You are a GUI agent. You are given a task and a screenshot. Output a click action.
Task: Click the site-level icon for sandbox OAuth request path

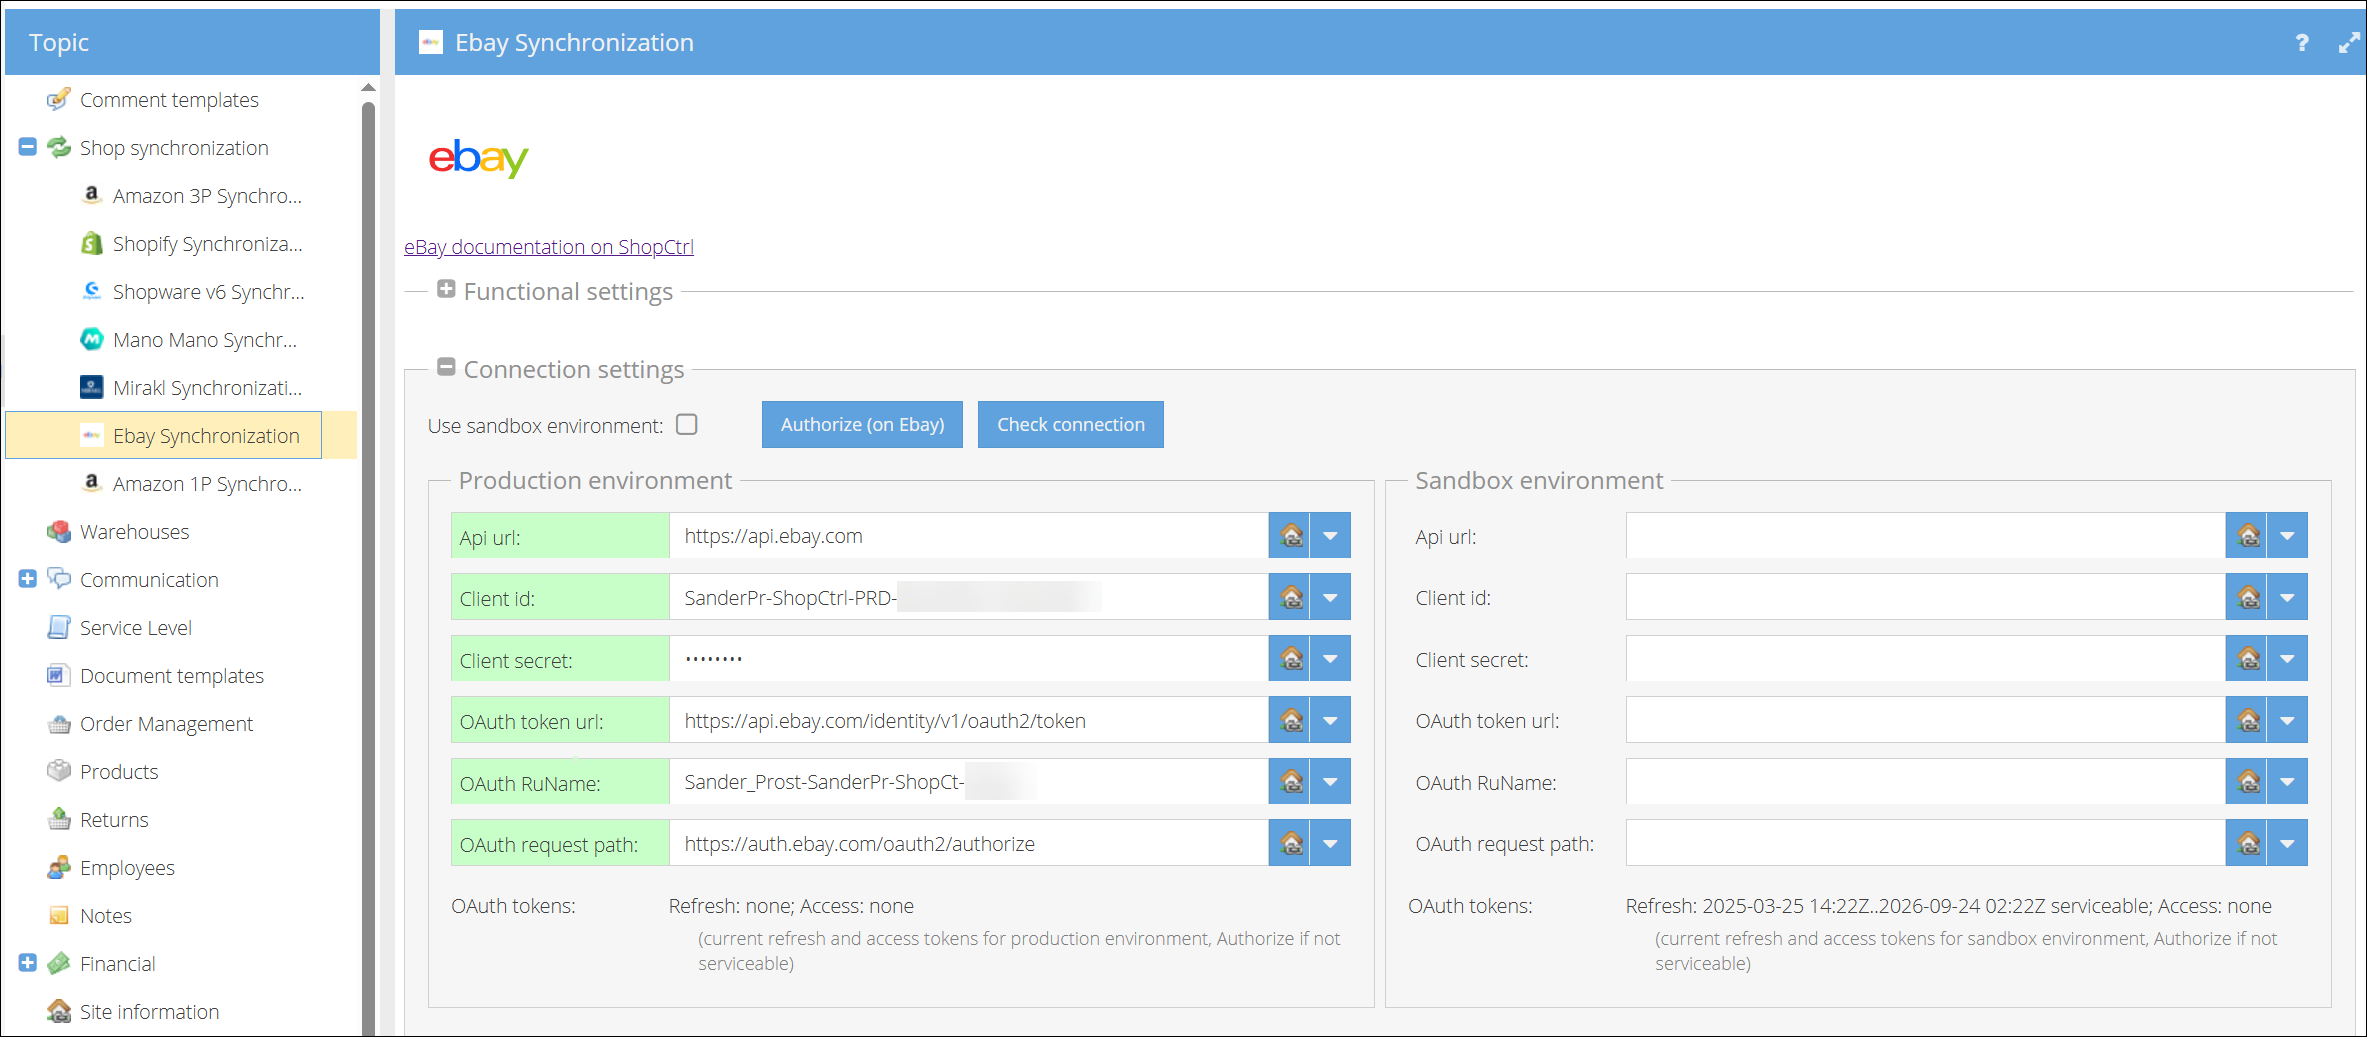pos(2247,843)
